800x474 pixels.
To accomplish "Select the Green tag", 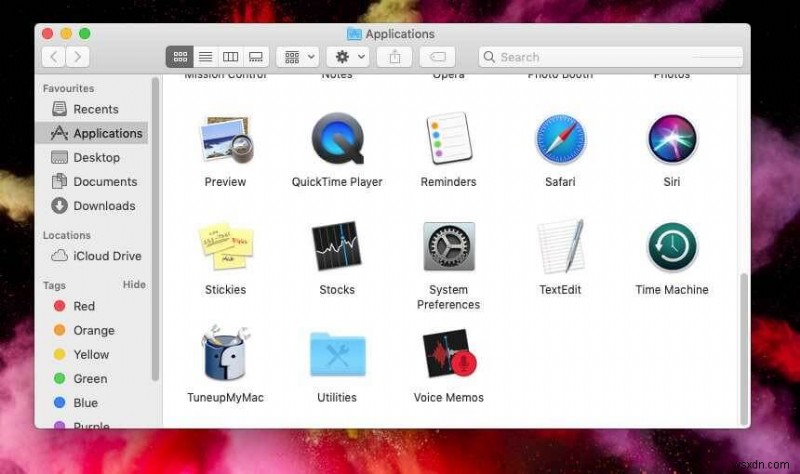I will pos(92,379).
